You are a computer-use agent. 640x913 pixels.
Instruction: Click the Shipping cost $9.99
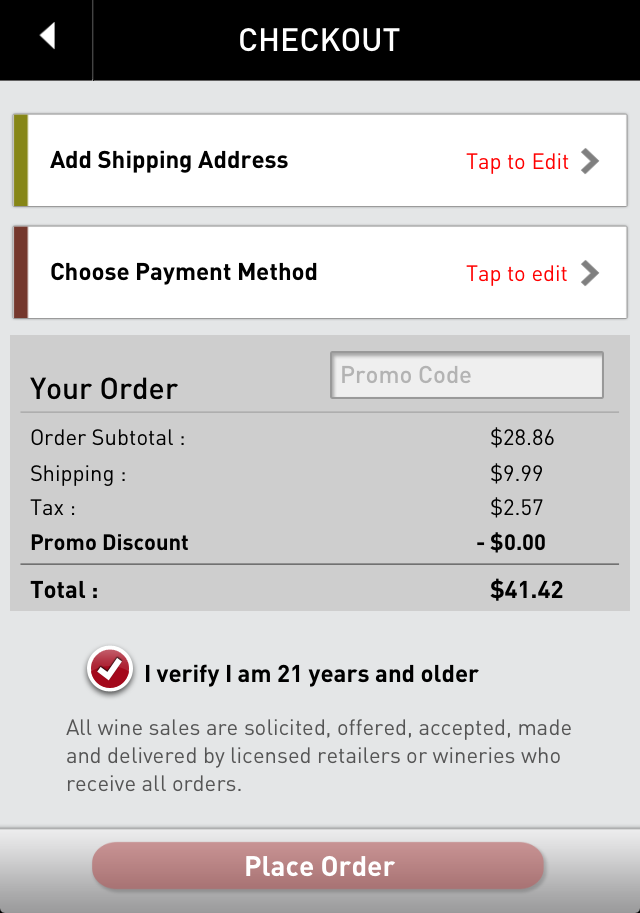(x=517, y=473)
